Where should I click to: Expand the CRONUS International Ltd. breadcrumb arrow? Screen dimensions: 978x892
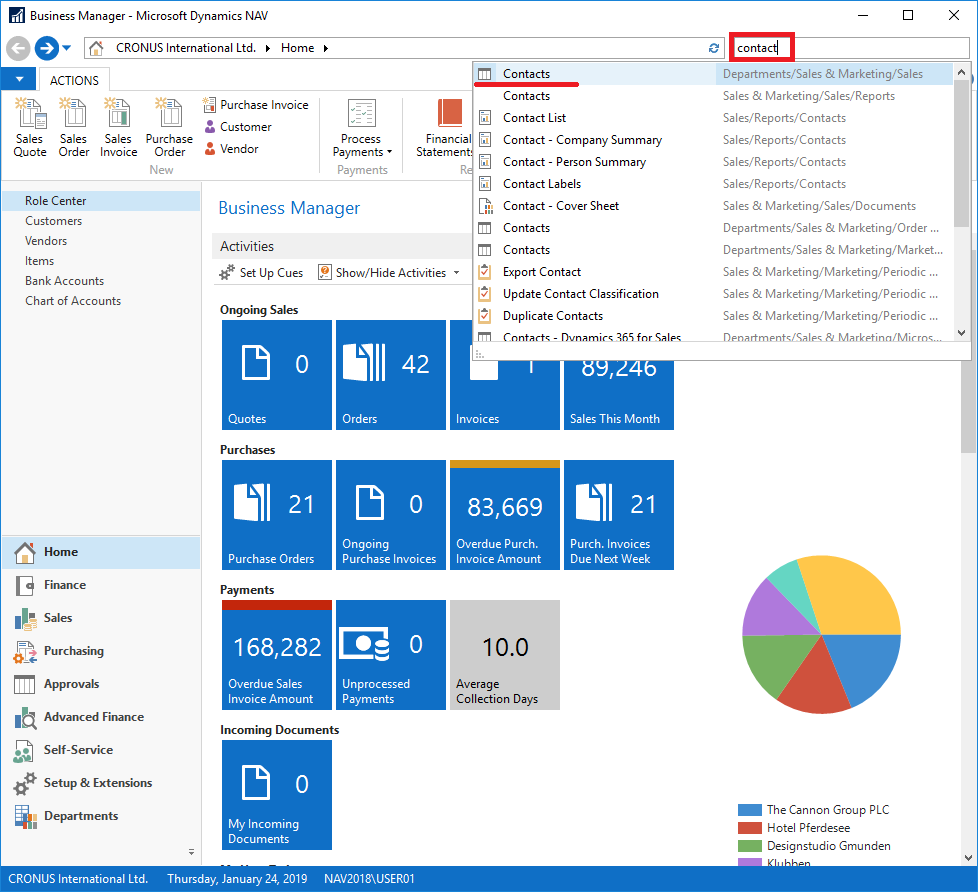[x=268, y=48]
